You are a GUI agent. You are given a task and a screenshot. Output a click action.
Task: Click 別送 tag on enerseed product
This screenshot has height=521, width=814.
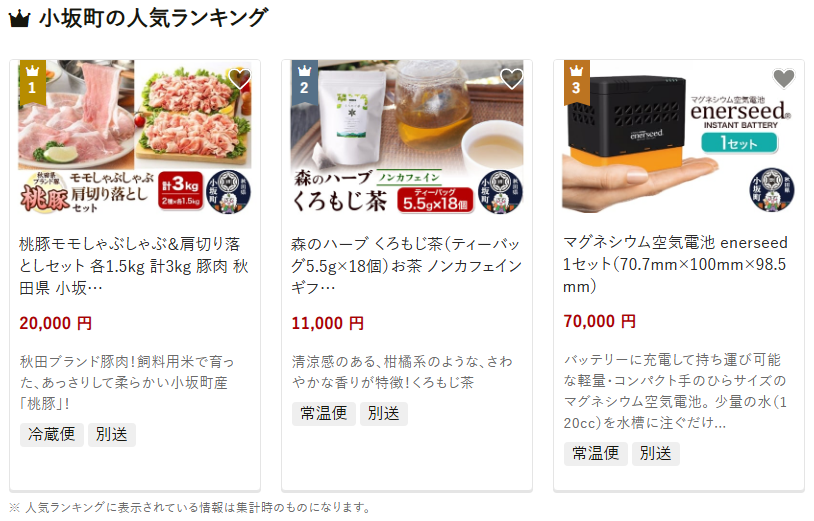(656, 454)
